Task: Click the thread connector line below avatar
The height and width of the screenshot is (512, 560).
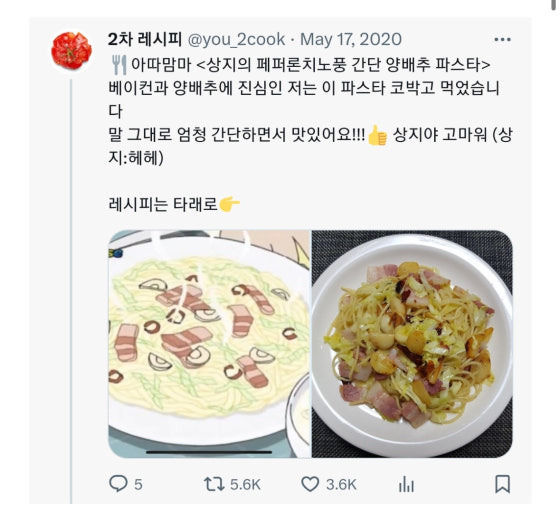Action: click(71, 291)
